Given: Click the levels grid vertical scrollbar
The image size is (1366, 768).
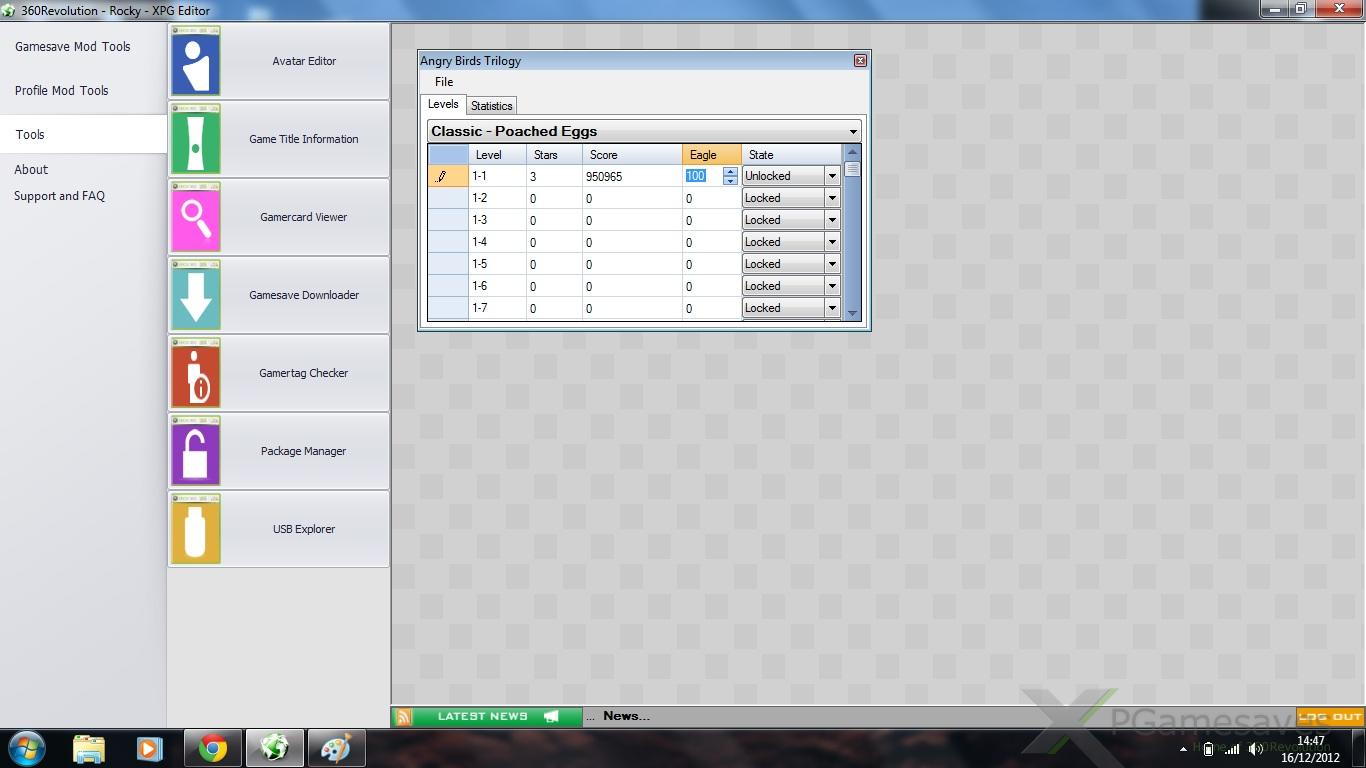Looking at the screenshot, I should click(852, 240).
